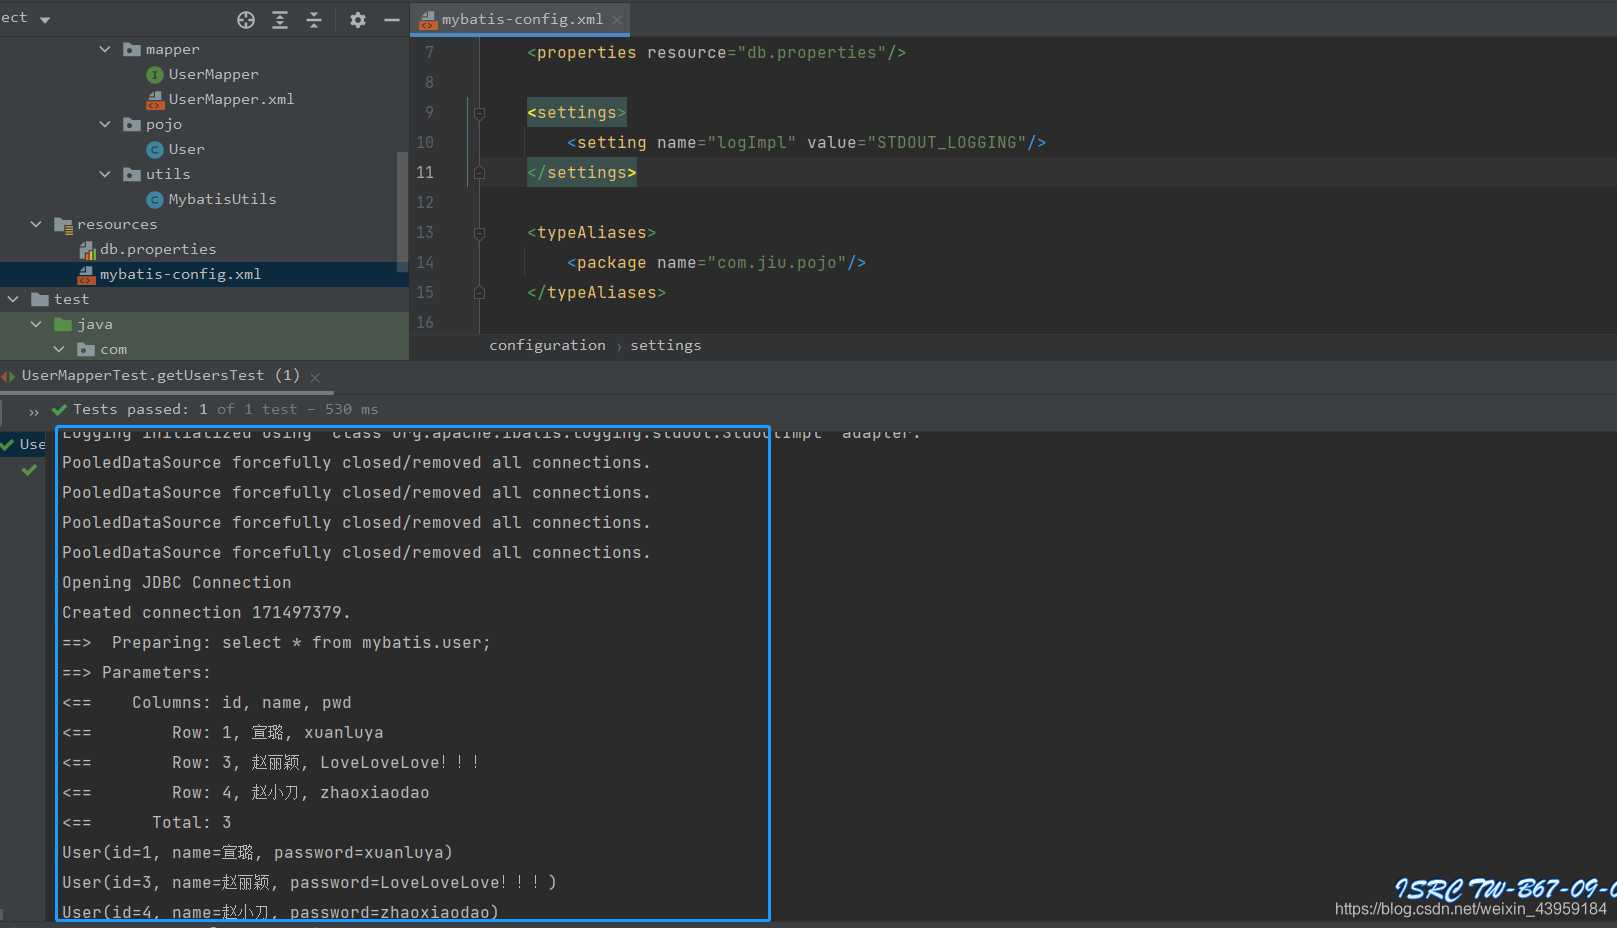Click the 'Total: 3' console line
The height and width of the screenshot is (928, 1617).
coord(147,823)
